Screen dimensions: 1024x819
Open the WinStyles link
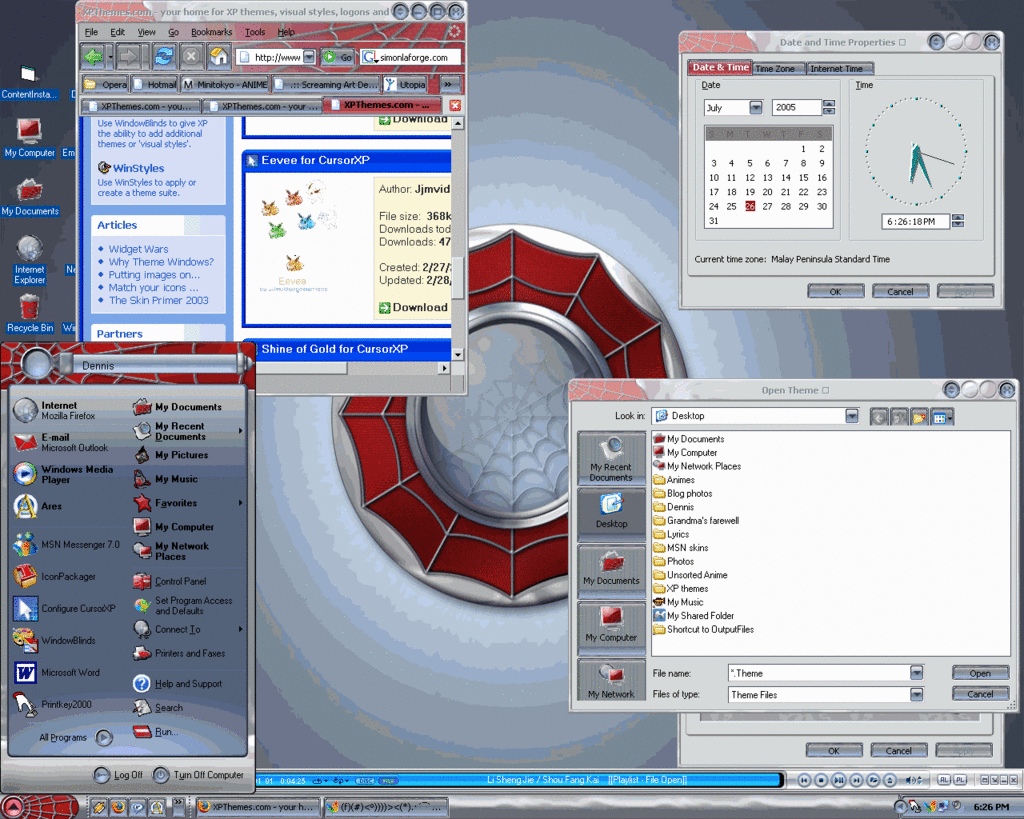point(138,168)
